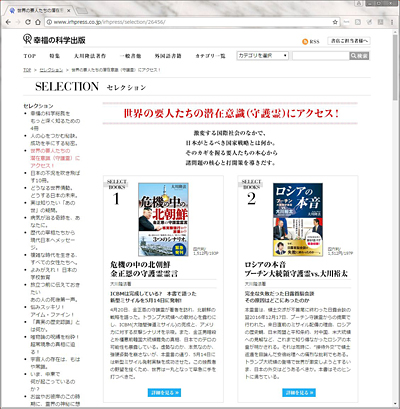The image size is (400, 409).
Task: Open sidebar link 実は知りたい「あの世」の疑問
Action: 53,206
